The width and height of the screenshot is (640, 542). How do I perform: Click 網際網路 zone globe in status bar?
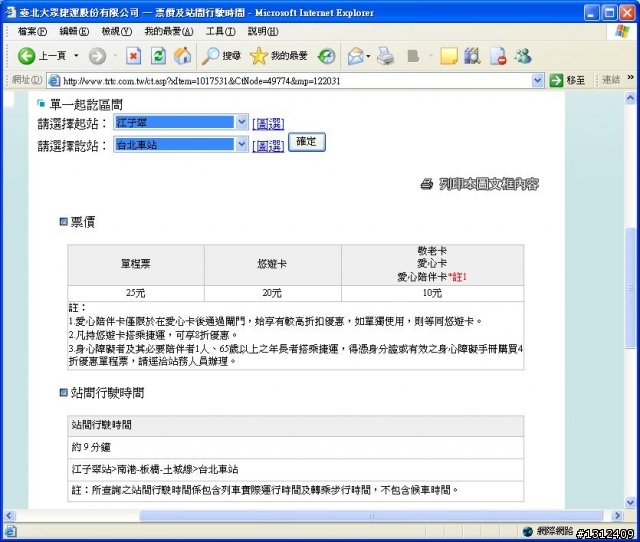(x=528, y=531)
